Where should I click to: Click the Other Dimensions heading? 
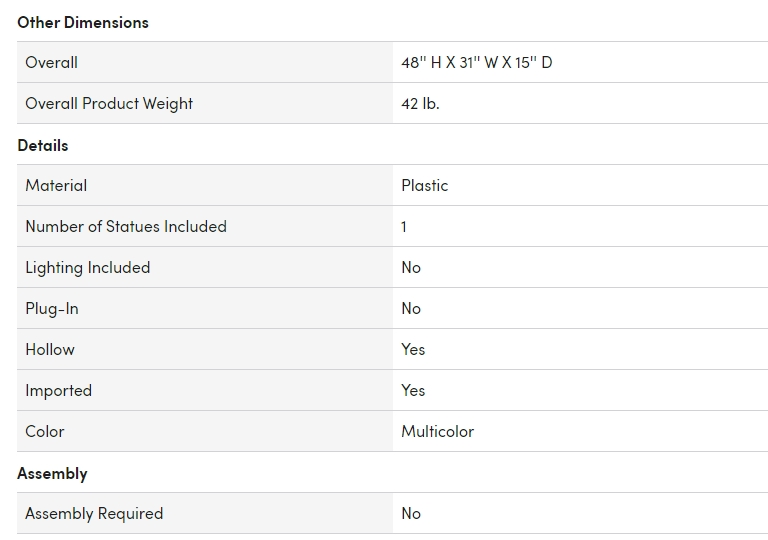(83, 22)
